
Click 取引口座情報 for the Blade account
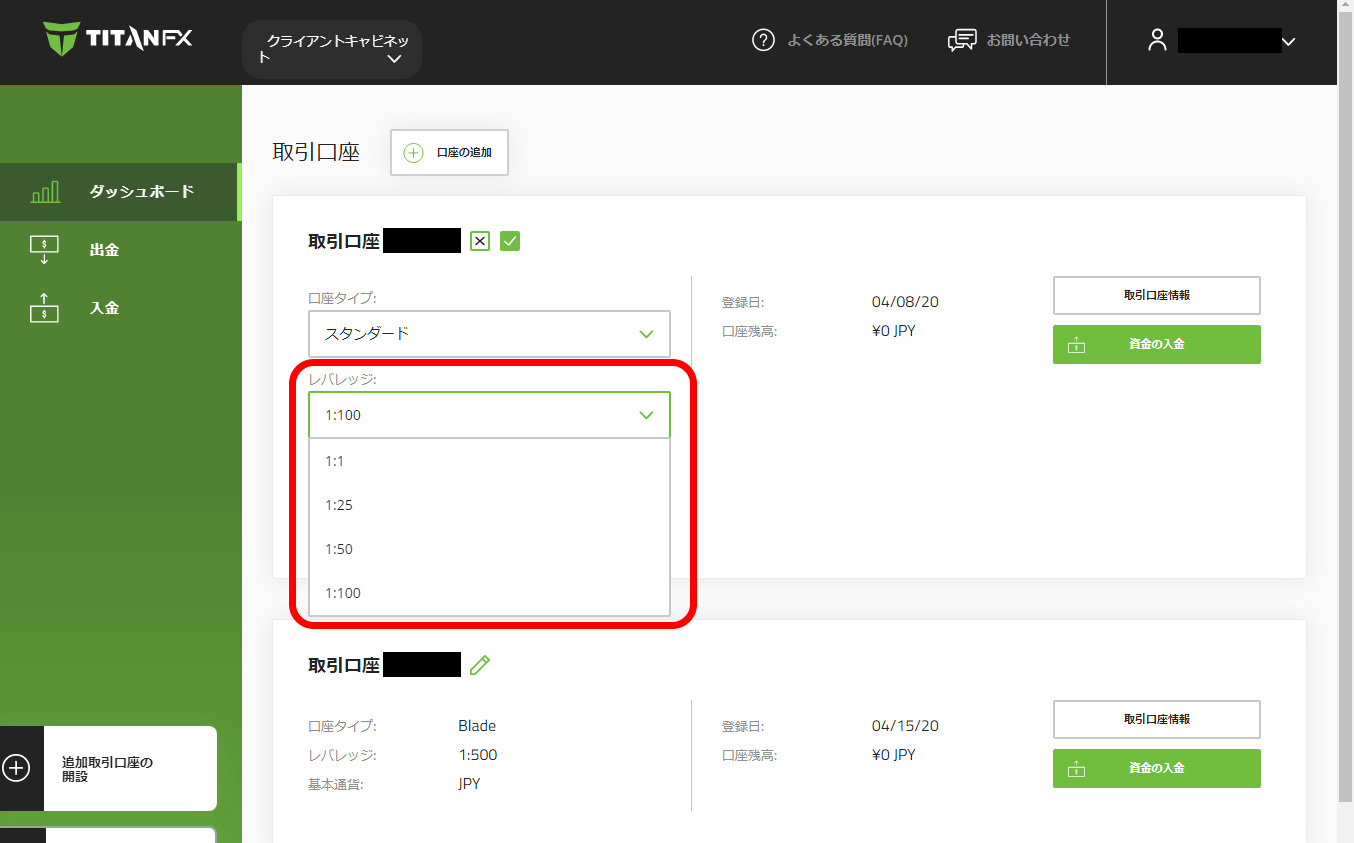pyautogui.click(x=1156, y=720)
